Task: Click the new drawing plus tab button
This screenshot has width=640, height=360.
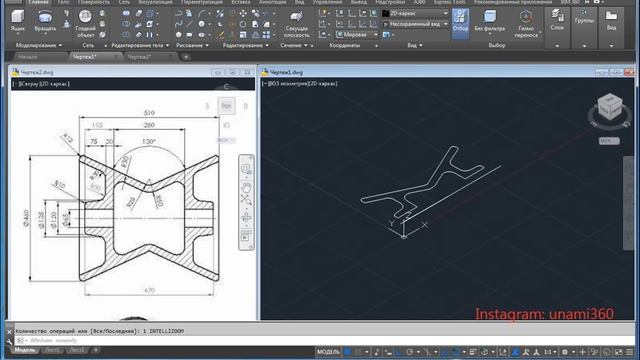Action: (x=186, y=57)
